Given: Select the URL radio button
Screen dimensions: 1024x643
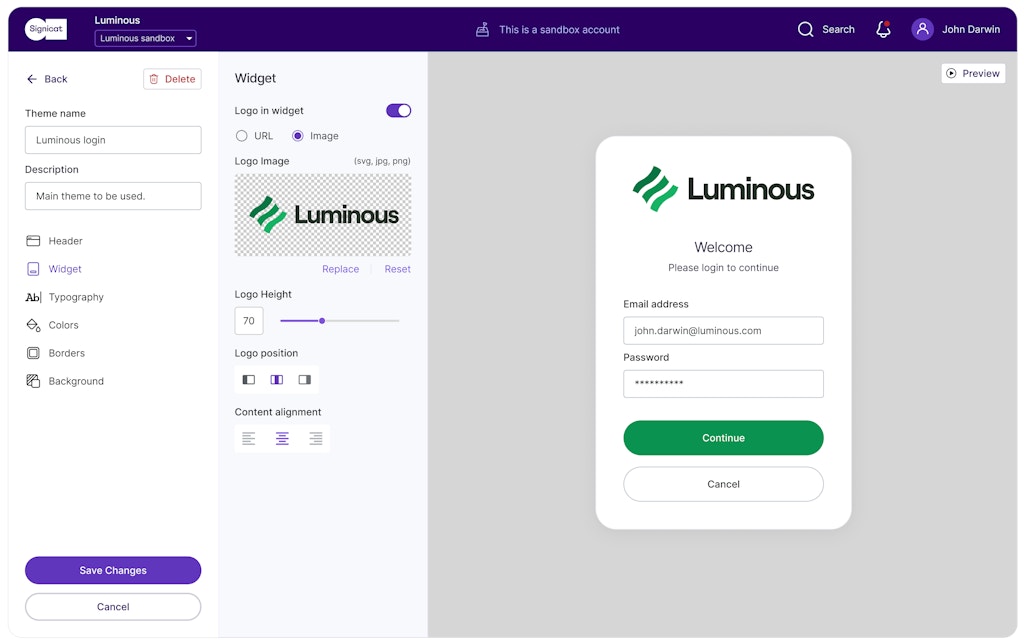Looking at the screenshot, I should coord(242,136).
